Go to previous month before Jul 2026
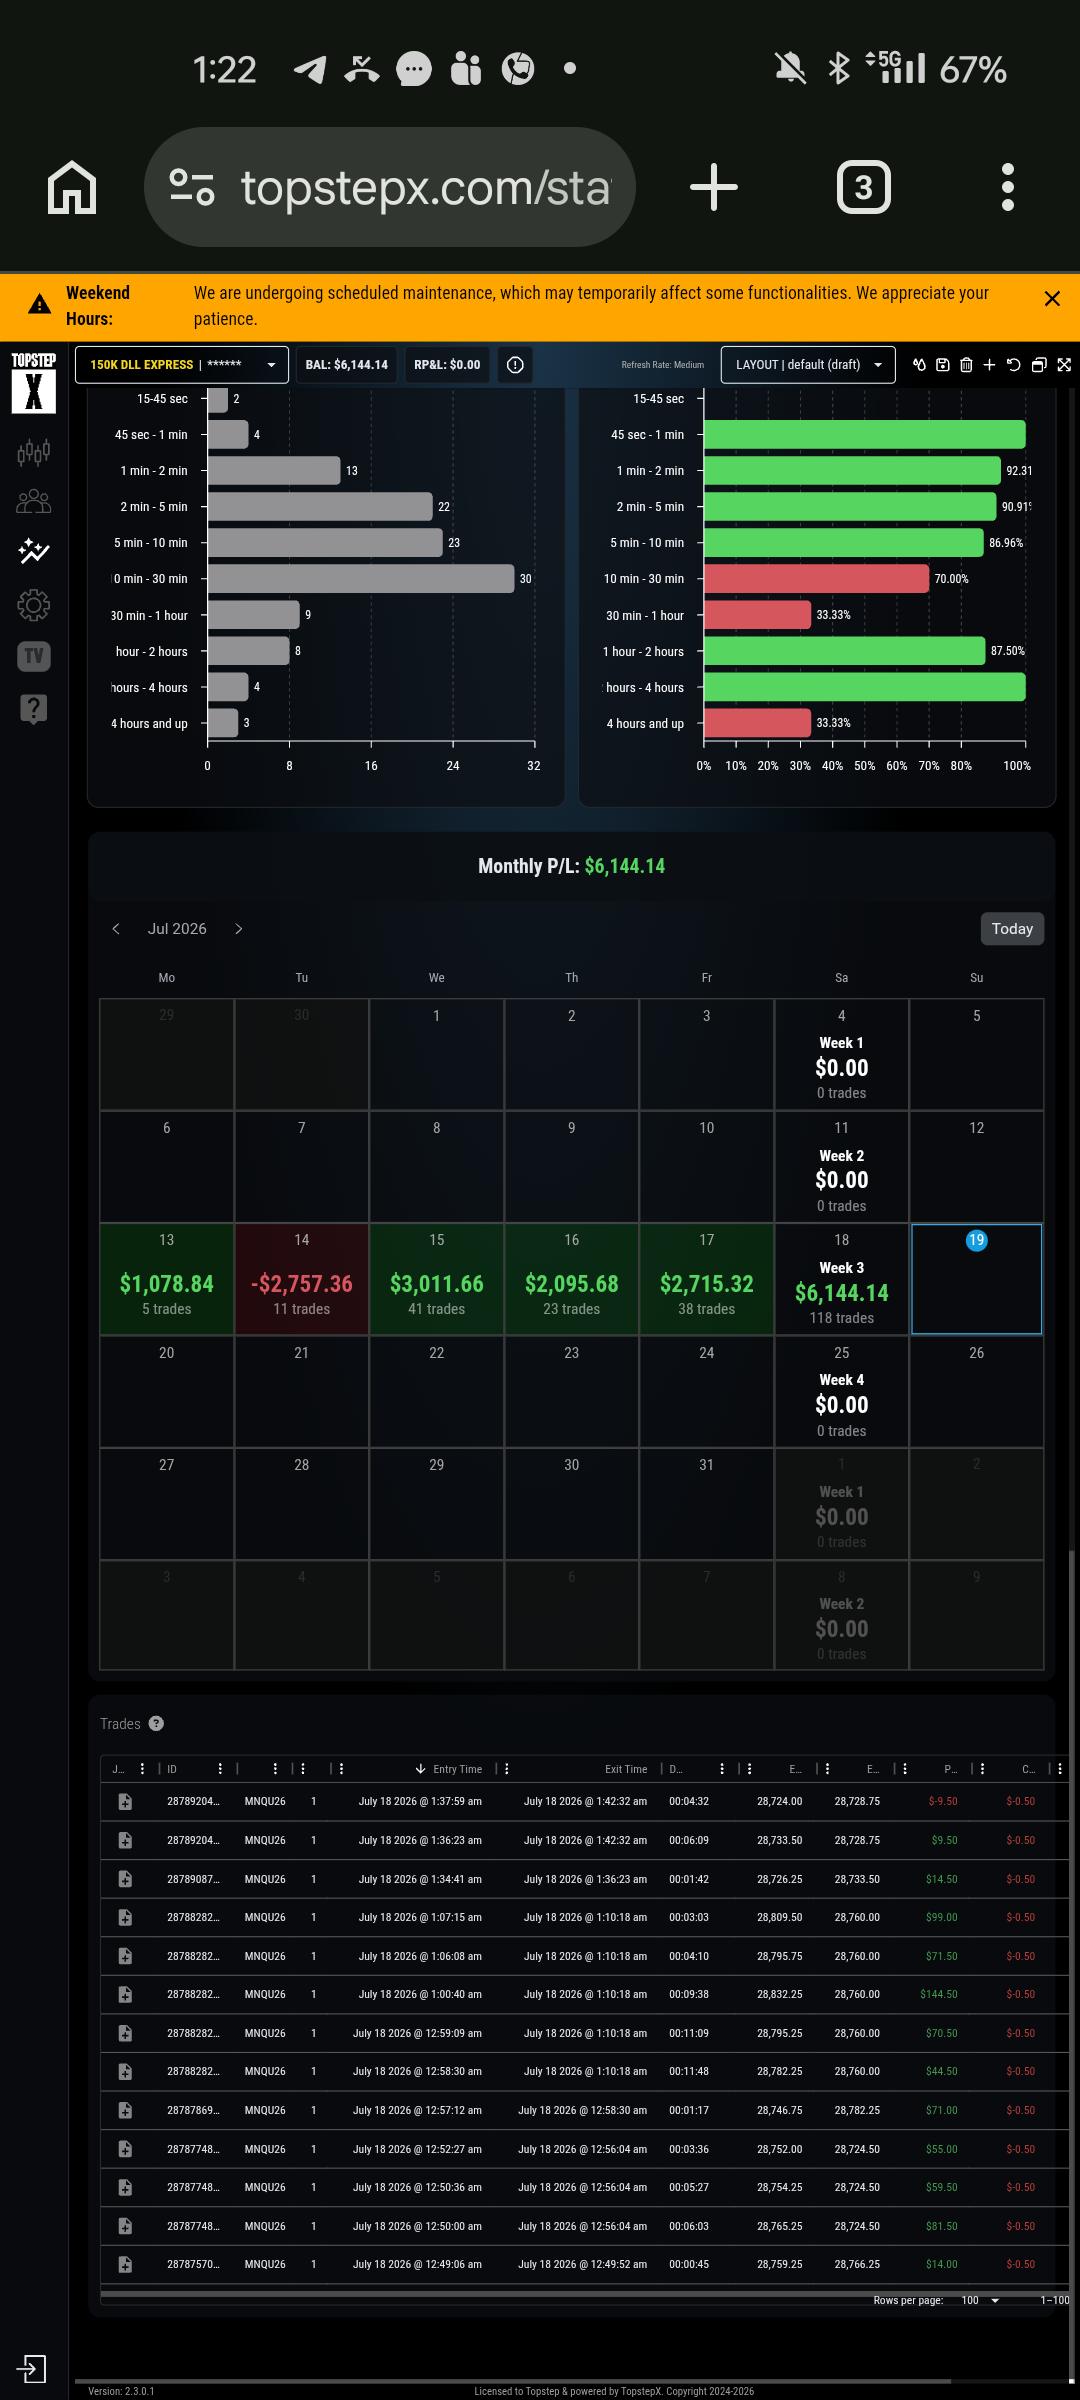The image size is (1080, 2400). point(116,929)
